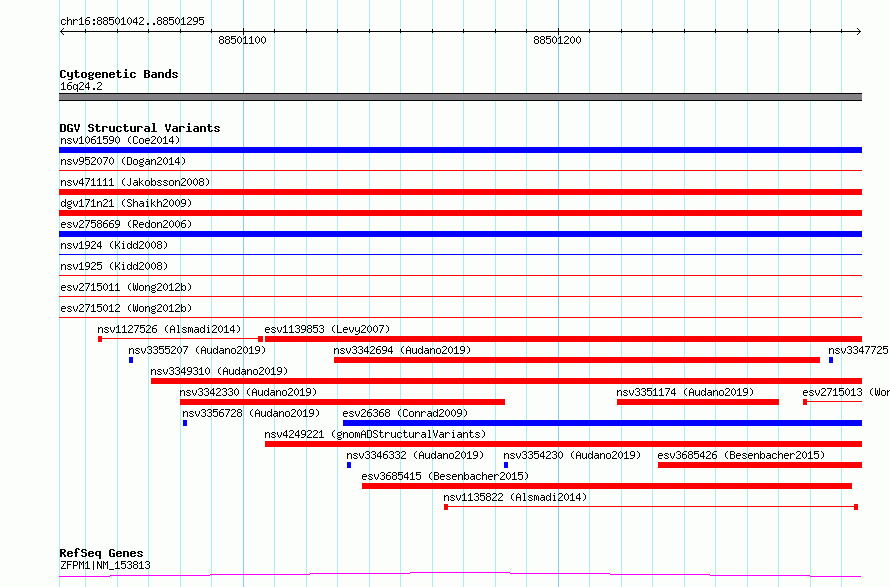The width and height of the screenshot is (890, 587).
Task: Click the ruler's right arrow end
Action: click(x=859, y=31)
